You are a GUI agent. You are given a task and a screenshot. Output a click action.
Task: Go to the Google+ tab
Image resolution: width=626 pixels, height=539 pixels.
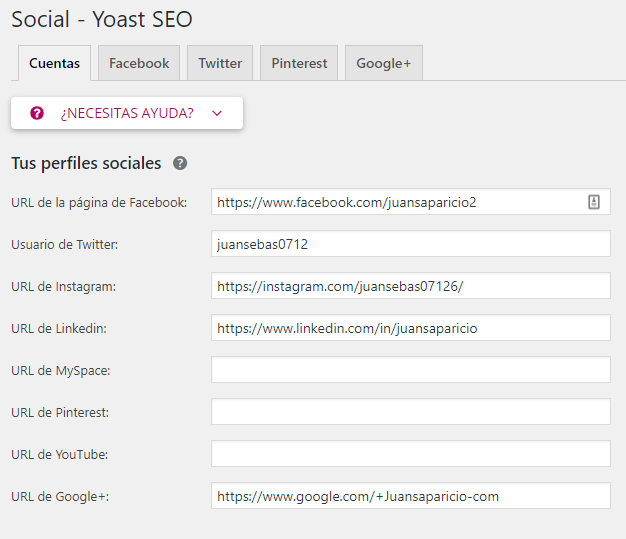(384, 63)
